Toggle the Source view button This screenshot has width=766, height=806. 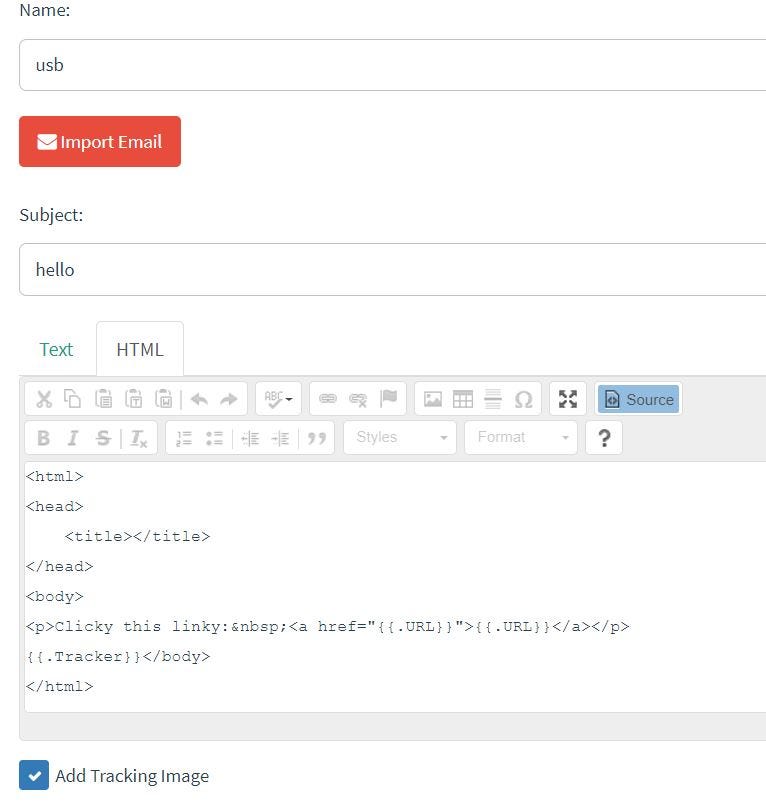pos(639,399)
